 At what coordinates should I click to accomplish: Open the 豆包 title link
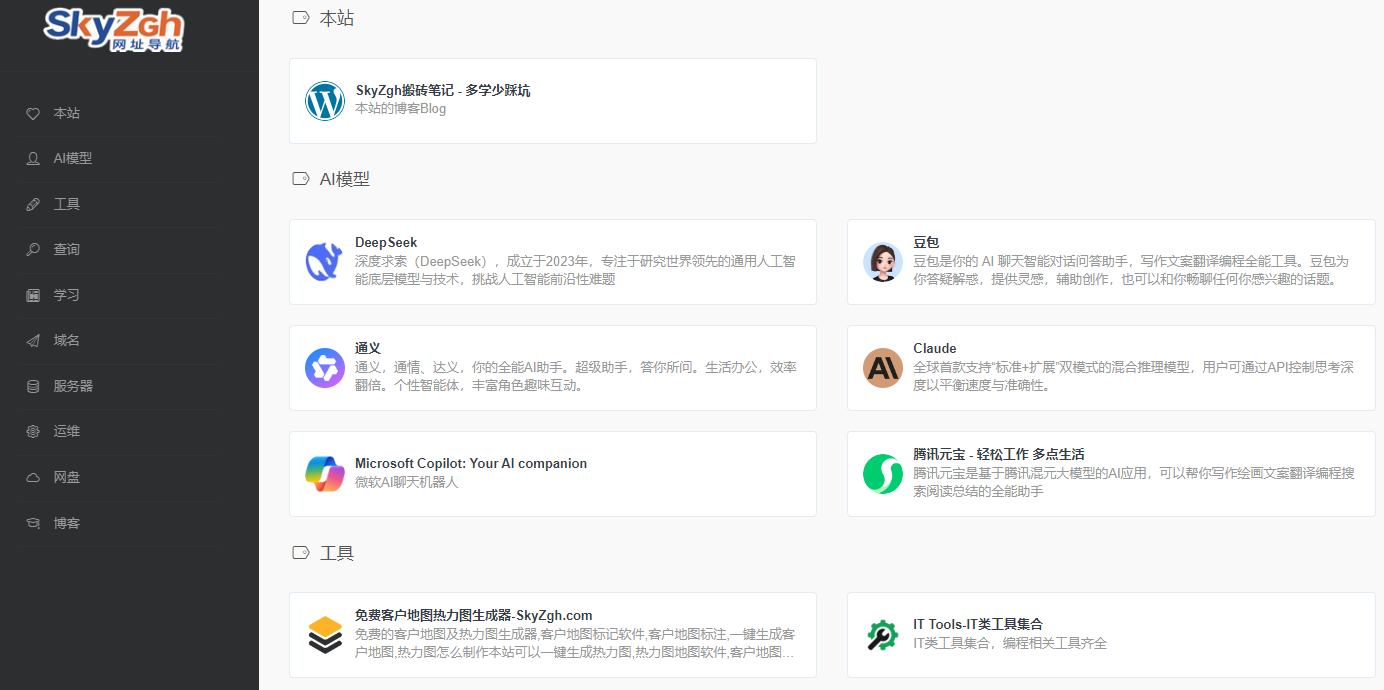[x=926, y=242]
